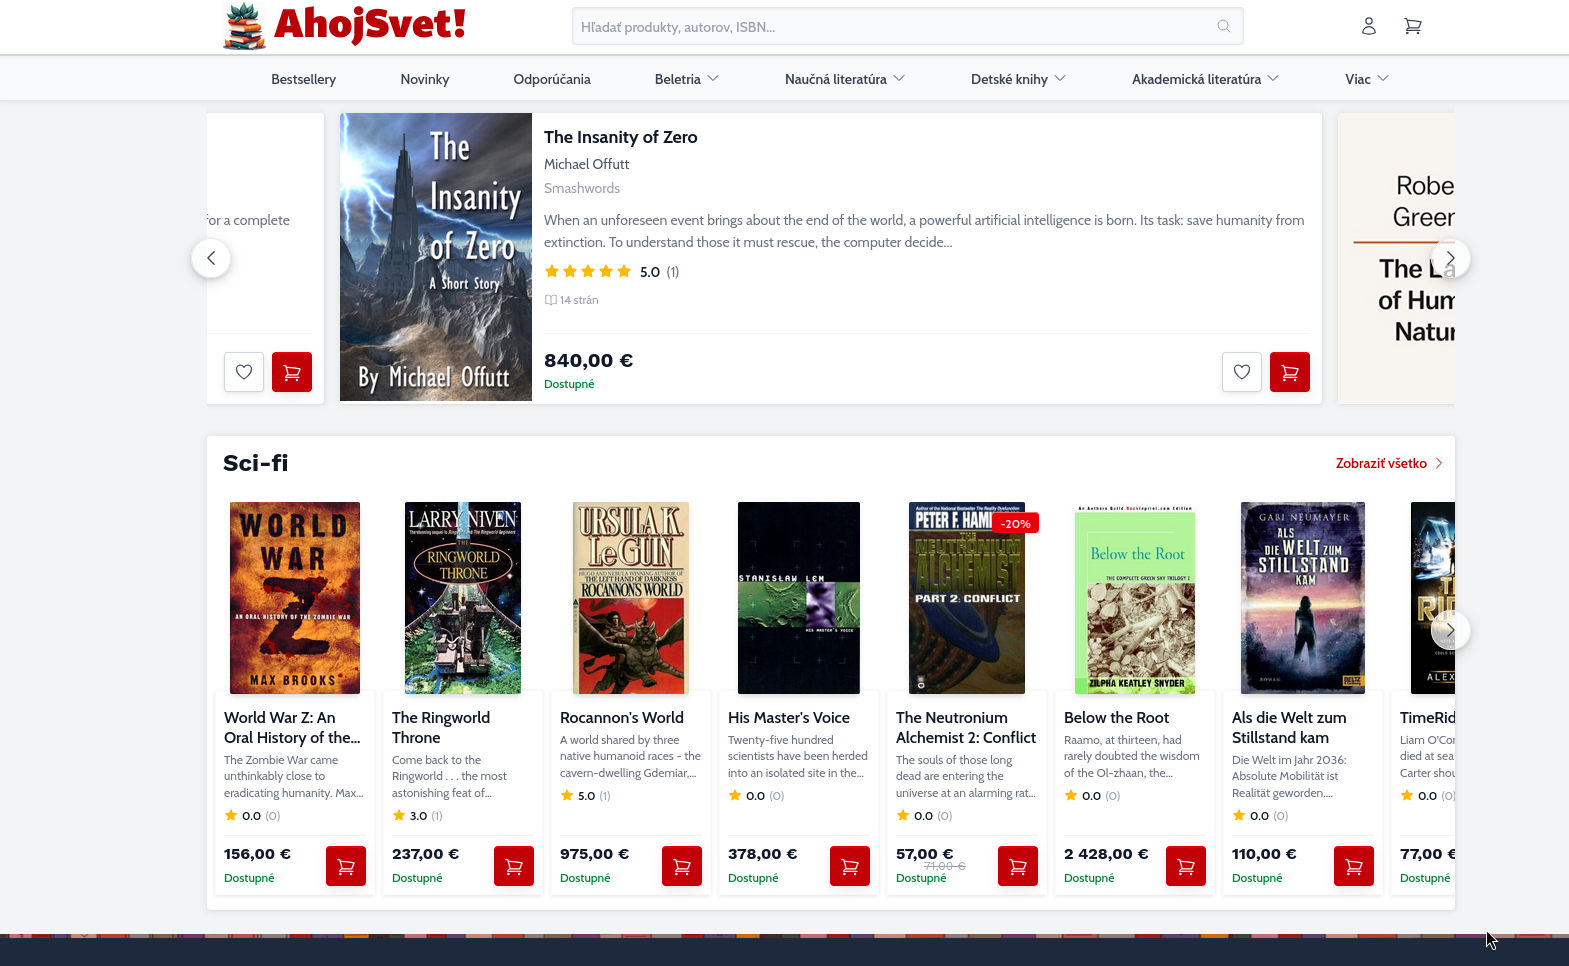The image size is (1569, 966).
Task: Go to the Novinky section
Action: point(424,79)
